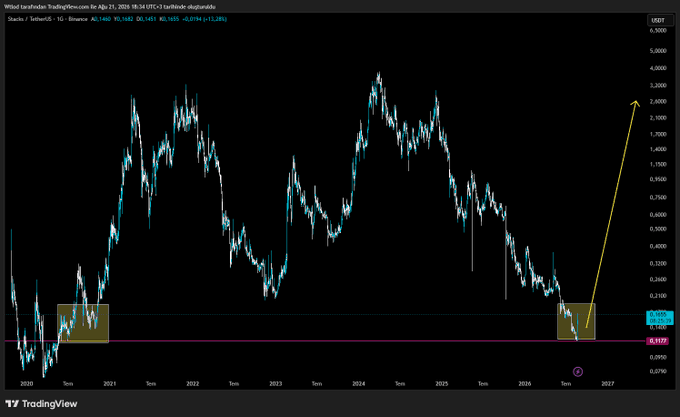Click the 2,1000 price axis label
The image size is (680, 417).
pos(658,118)
